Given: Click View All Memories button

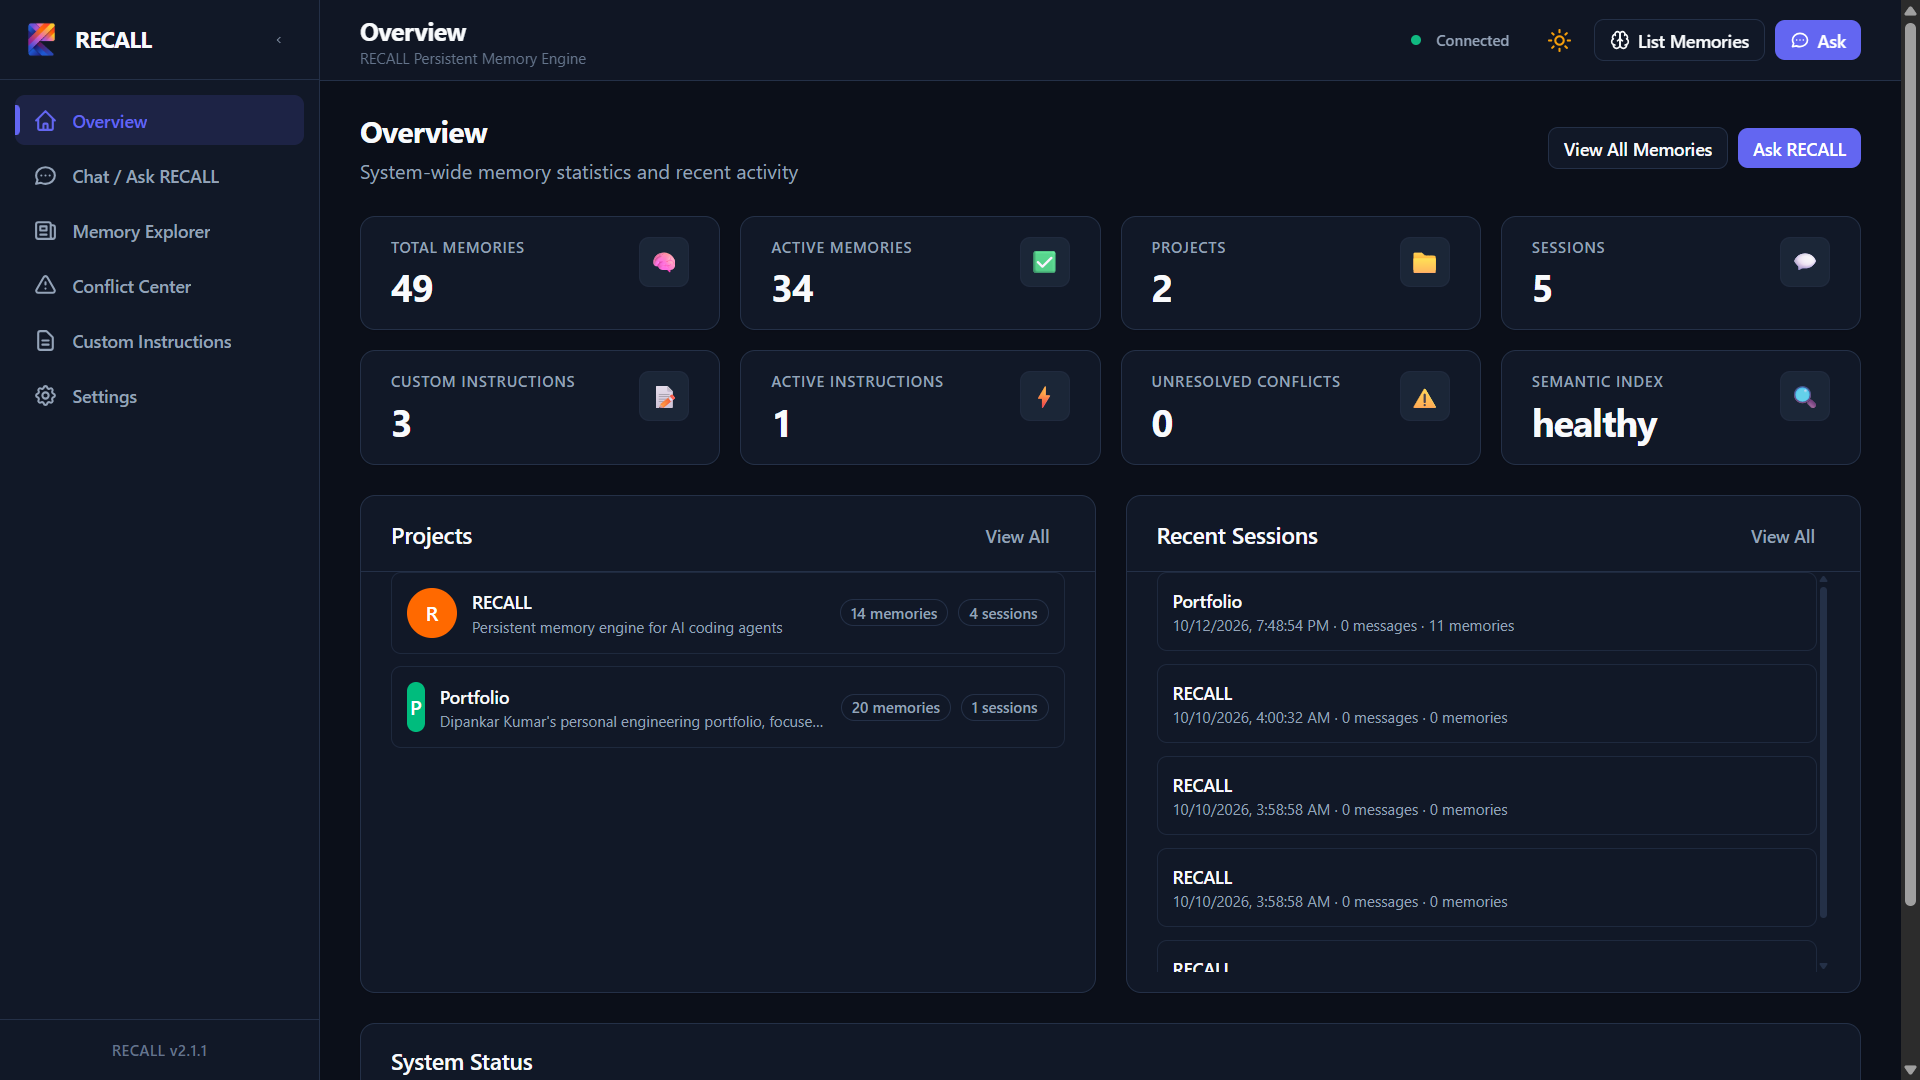Looking at the screenshot, I should click(1637, 148).
